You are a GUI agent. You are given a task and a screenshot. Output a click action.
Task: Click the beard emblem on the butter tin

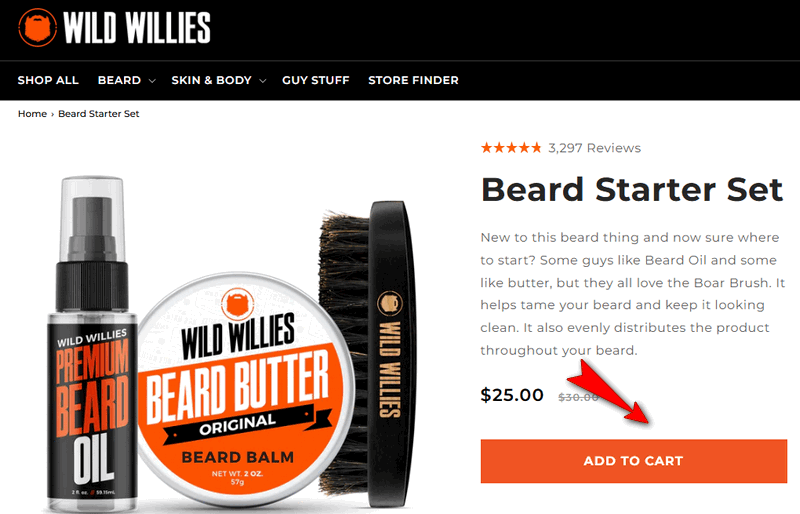[x=237, y=303]
